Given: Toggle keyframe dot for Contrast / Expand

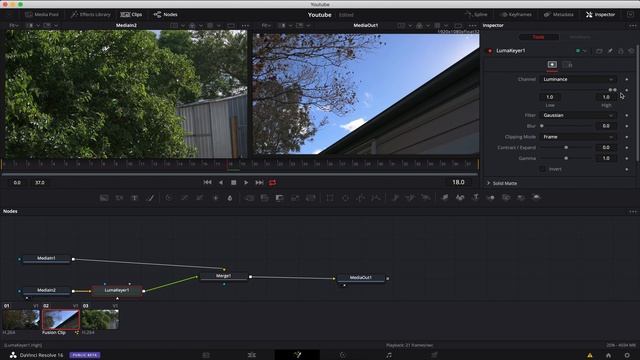Looking at the screenshot, I should pyautogui.click(x=627, y=147).
